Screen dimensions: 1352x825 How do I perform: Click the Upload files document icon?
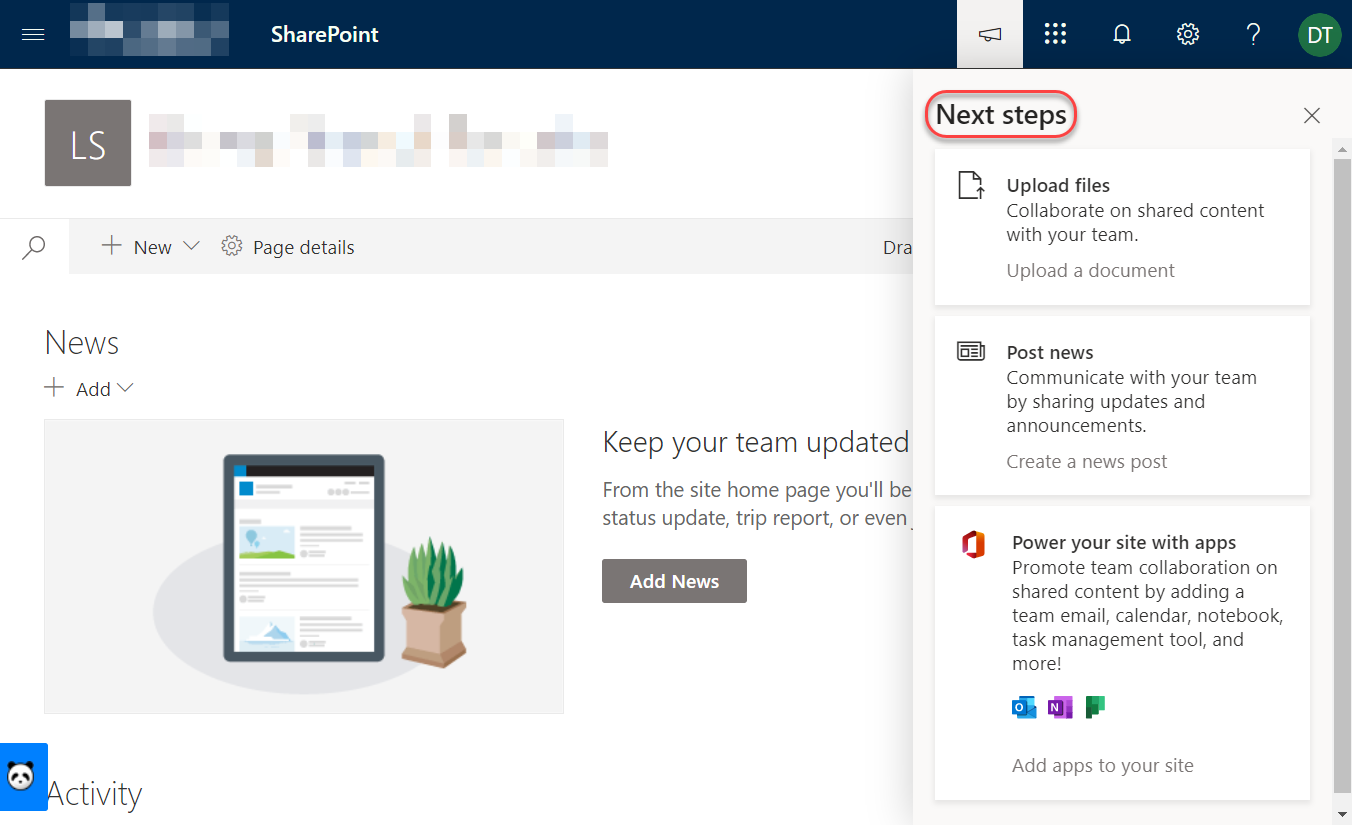(x=972, y=186)
